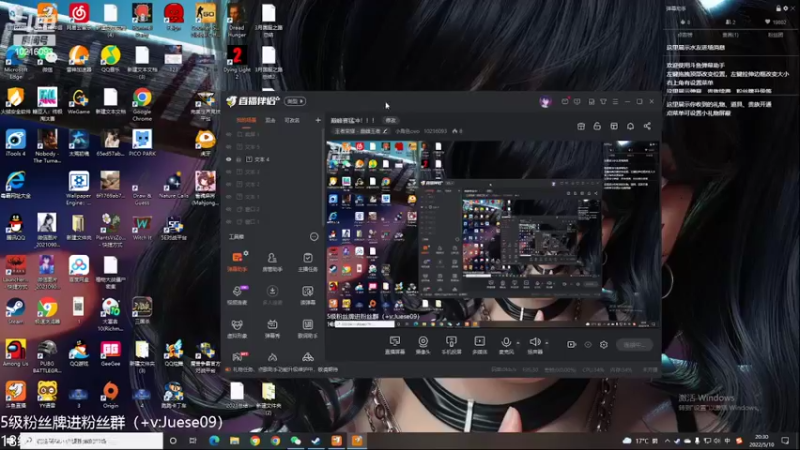Add a new scene with plus icon
This screenshot has width=800, height=450.
coord(318,120)
